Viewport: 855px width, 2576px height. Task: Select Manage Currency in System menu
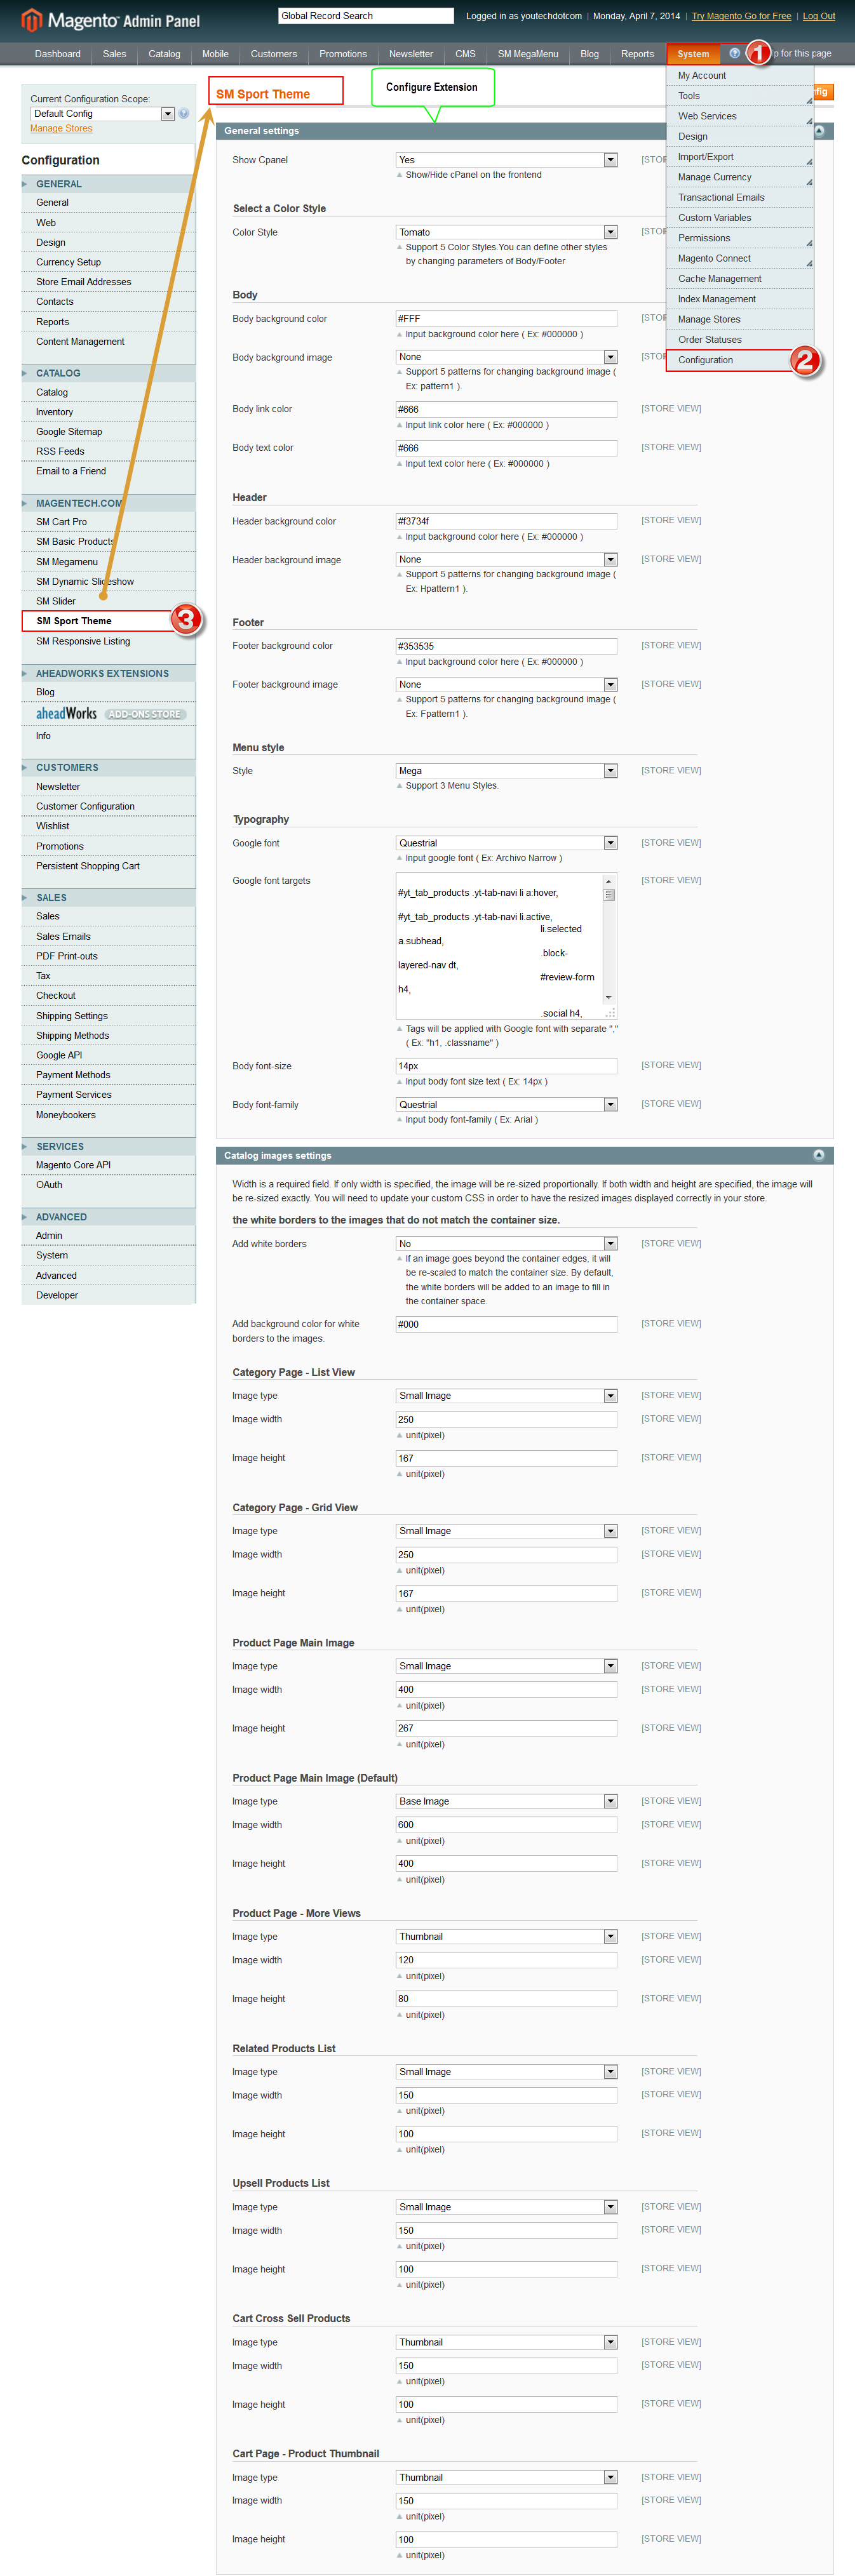[740, 177]
